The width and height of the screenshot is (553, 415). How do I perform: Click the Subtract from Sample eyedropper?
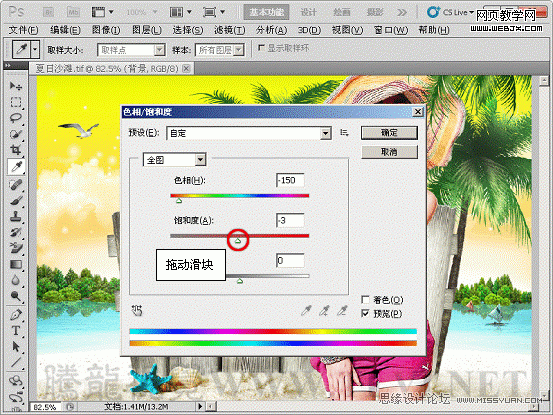coord(341,310)
